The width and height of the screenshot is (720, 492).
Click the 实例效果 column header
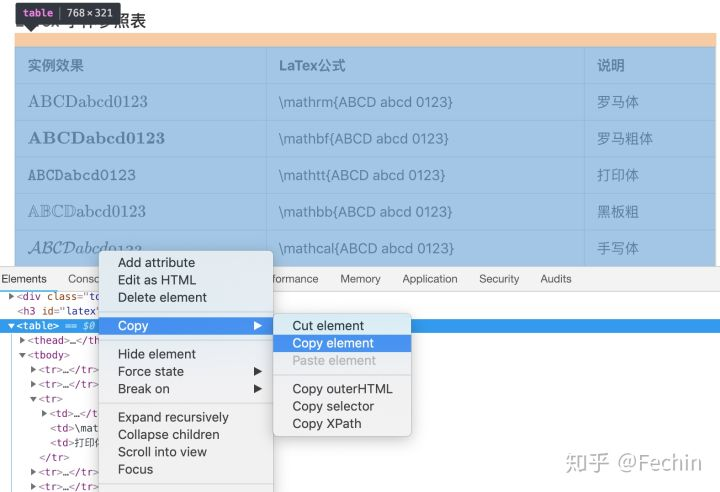[x=141, y=65]
